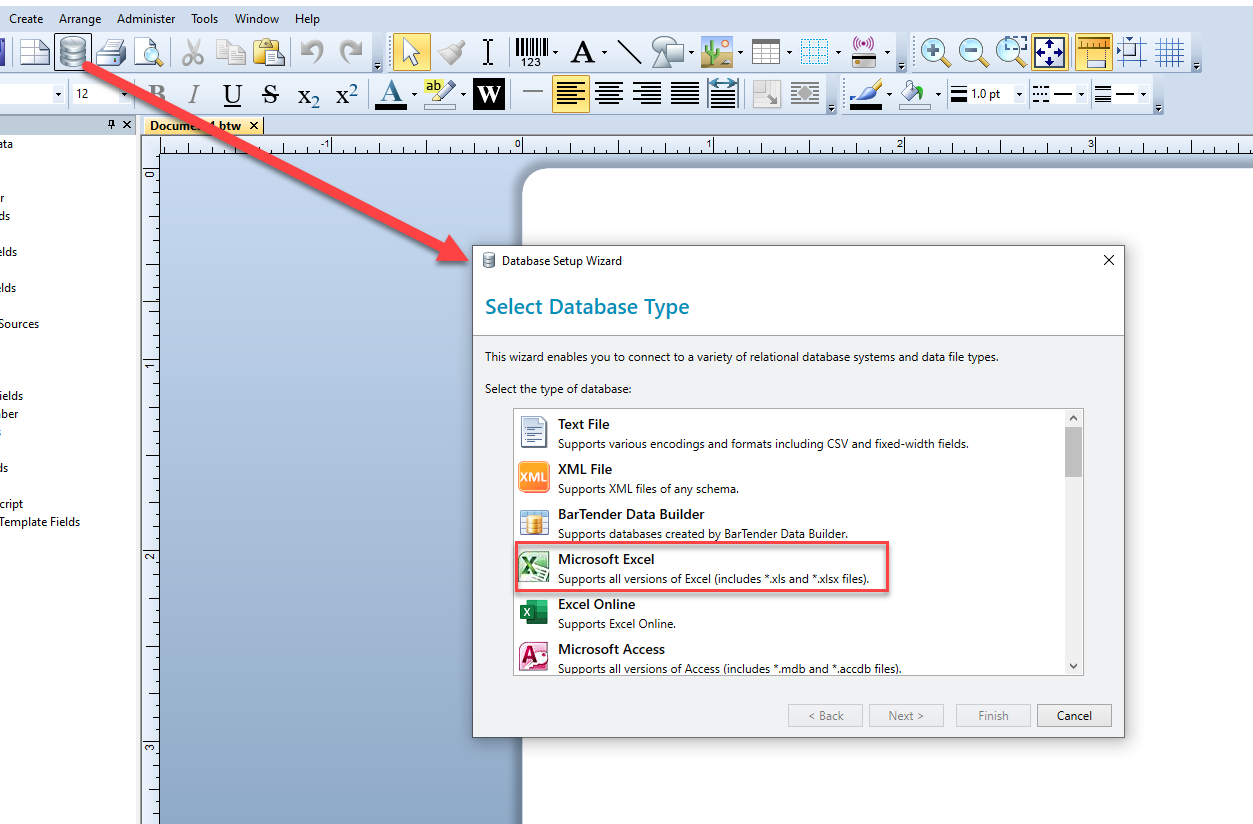Viewport: 1253px width, 824px height.
Task: Open the Create menu
Action: click(x=26, y=18)
